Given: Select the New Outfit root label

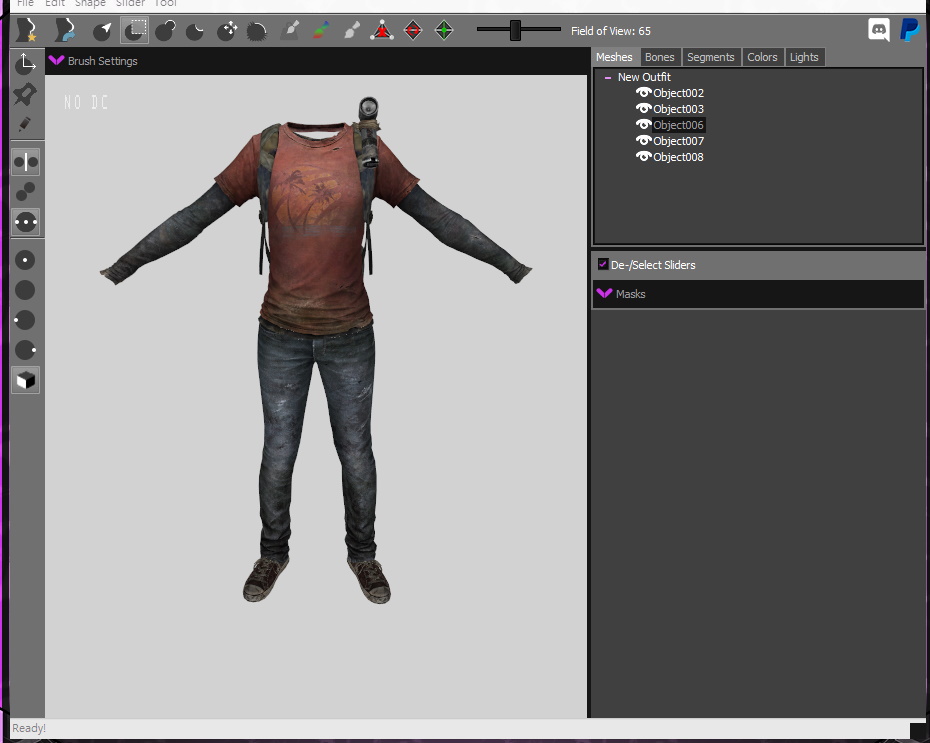Looking at the screenshot, I should click(644, 77).
